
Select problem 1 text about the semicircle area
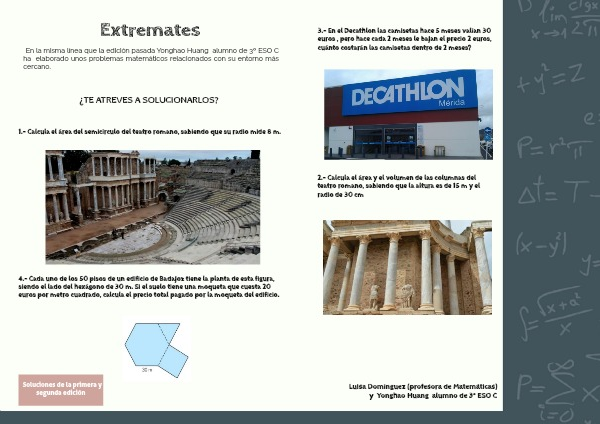coord(150,132)
